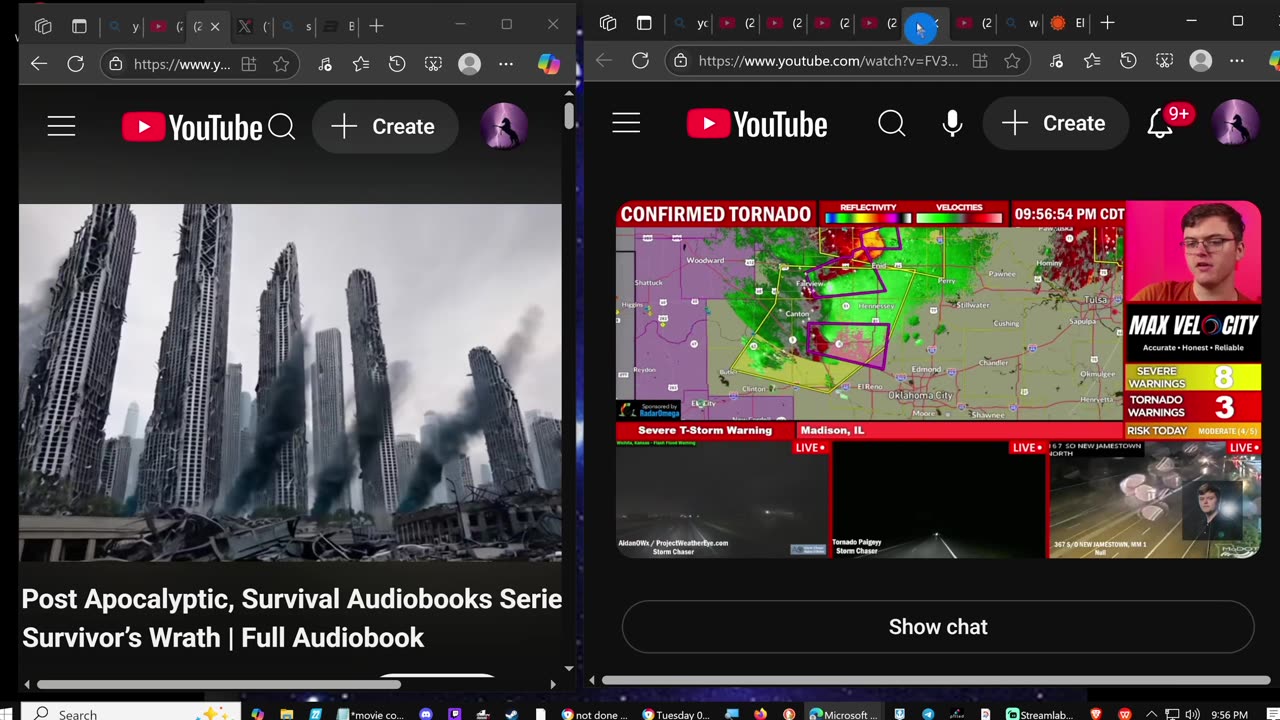Click the left window's vertical scrollbar thumb
The image size is (1280, 720).
coord(569,115)
